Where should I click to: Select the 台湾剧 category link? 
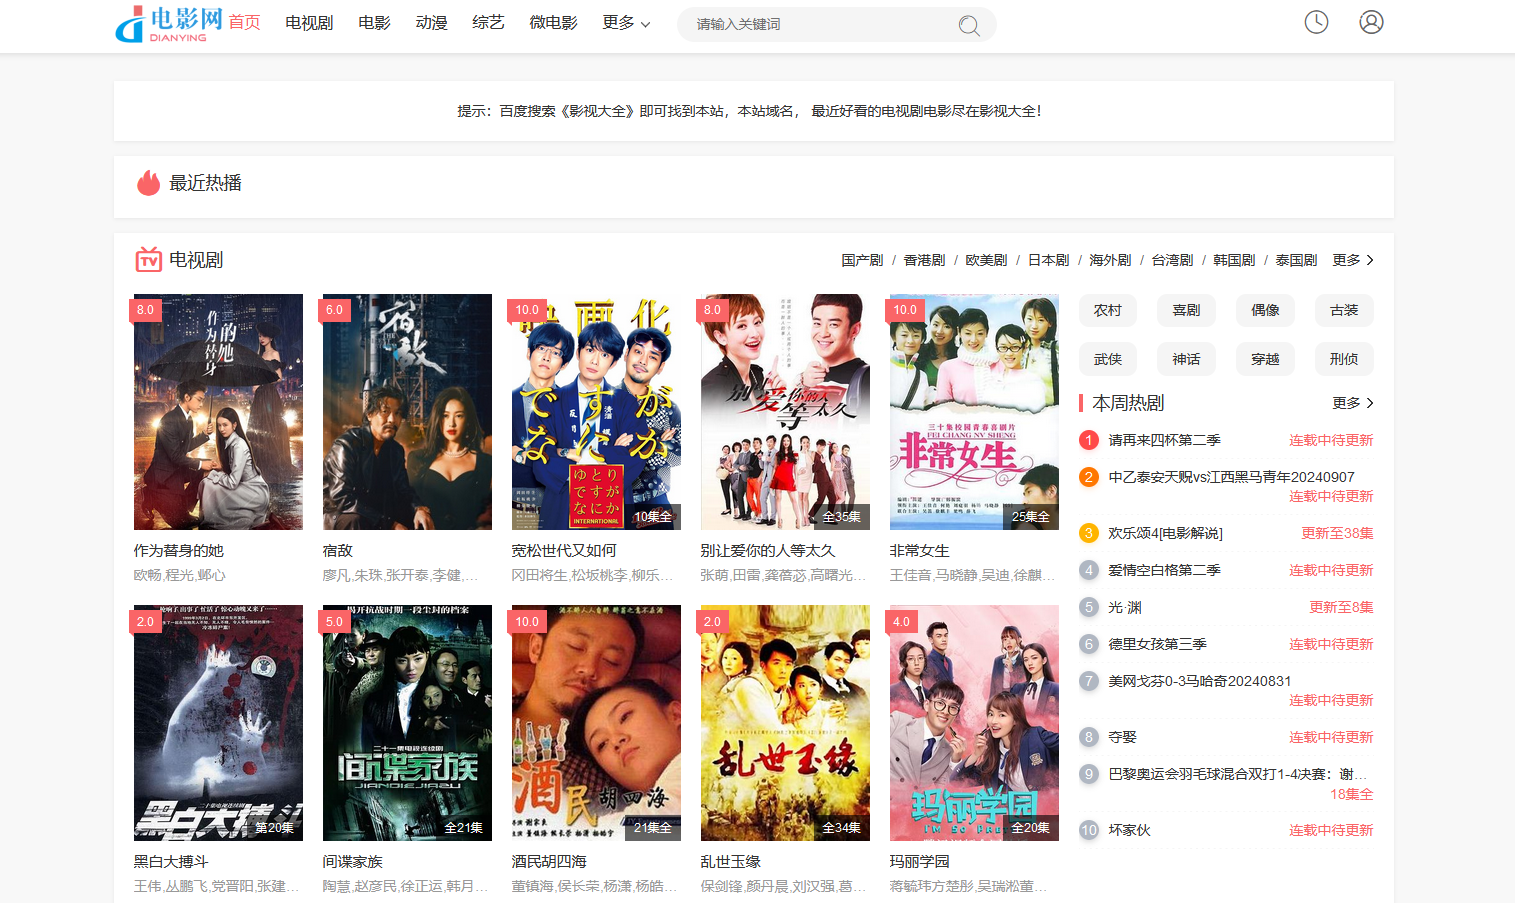pos(1172,260)
